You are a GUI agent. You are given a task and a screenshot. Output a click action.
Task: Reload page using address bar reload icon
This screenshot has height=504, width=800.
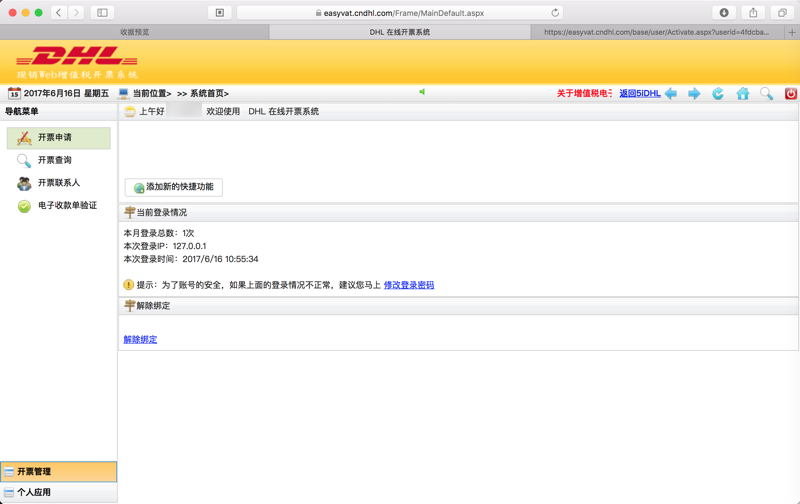[x=555, y=13]
